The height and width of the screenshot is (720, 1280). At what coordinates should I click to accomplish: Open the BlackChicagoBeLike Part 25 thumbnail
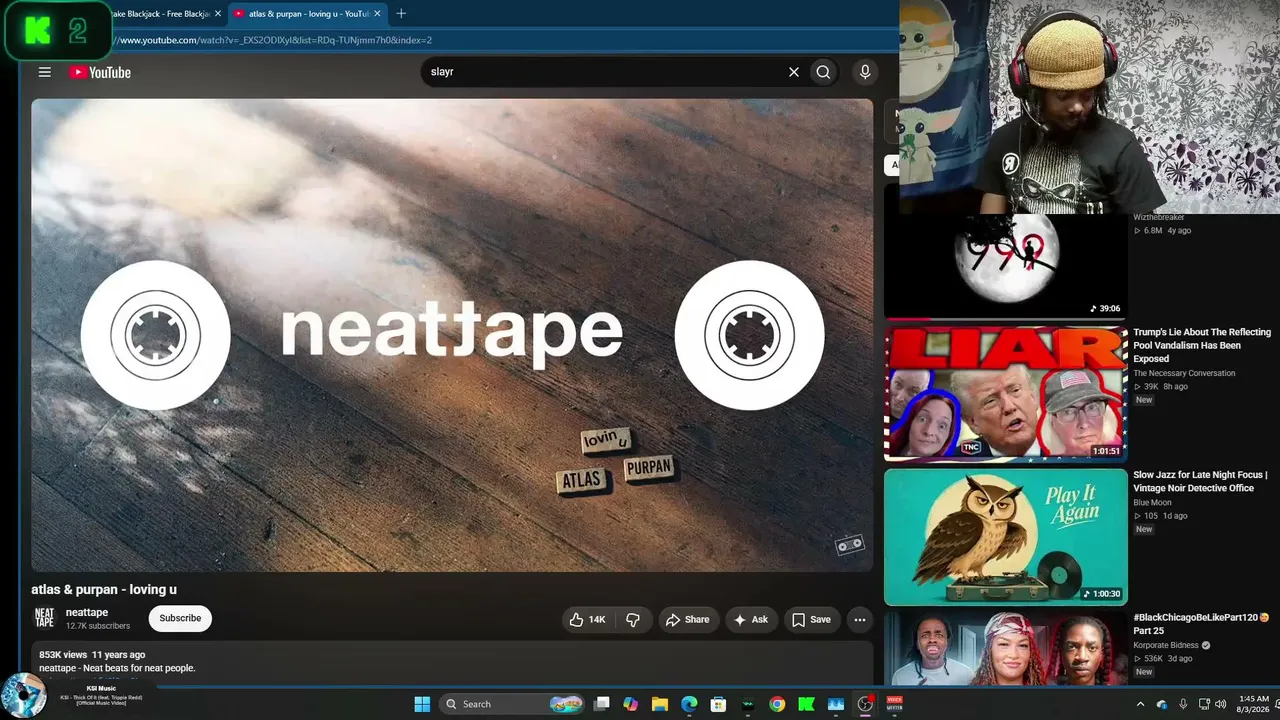click(x=1005, y=648)
